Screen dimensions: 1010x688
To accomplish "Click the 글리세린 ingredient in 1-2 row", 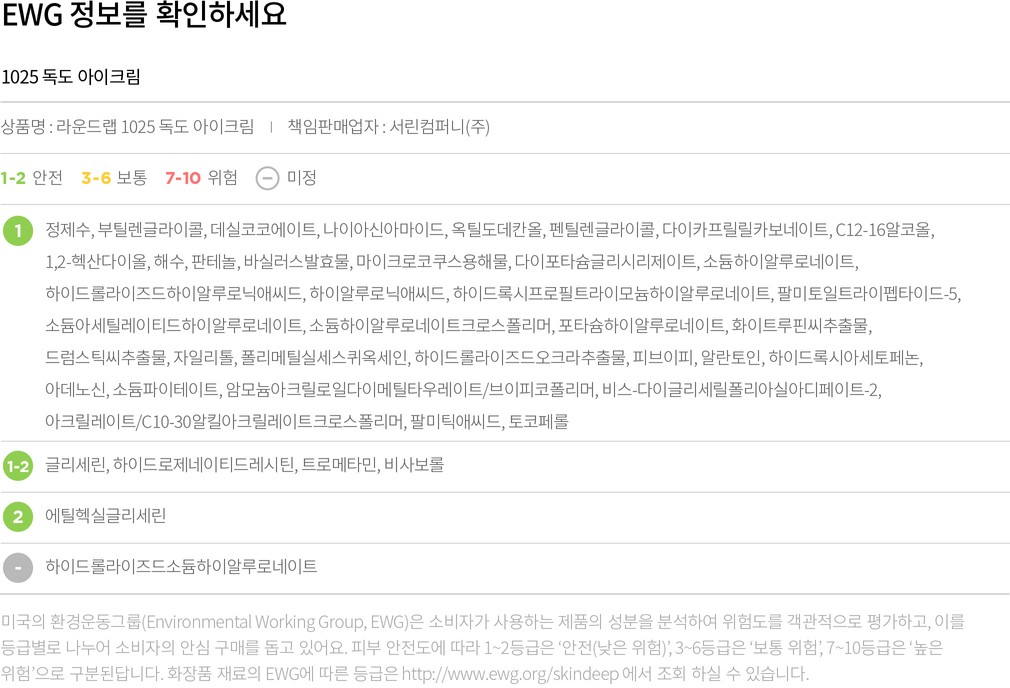I will pos(75,465).
